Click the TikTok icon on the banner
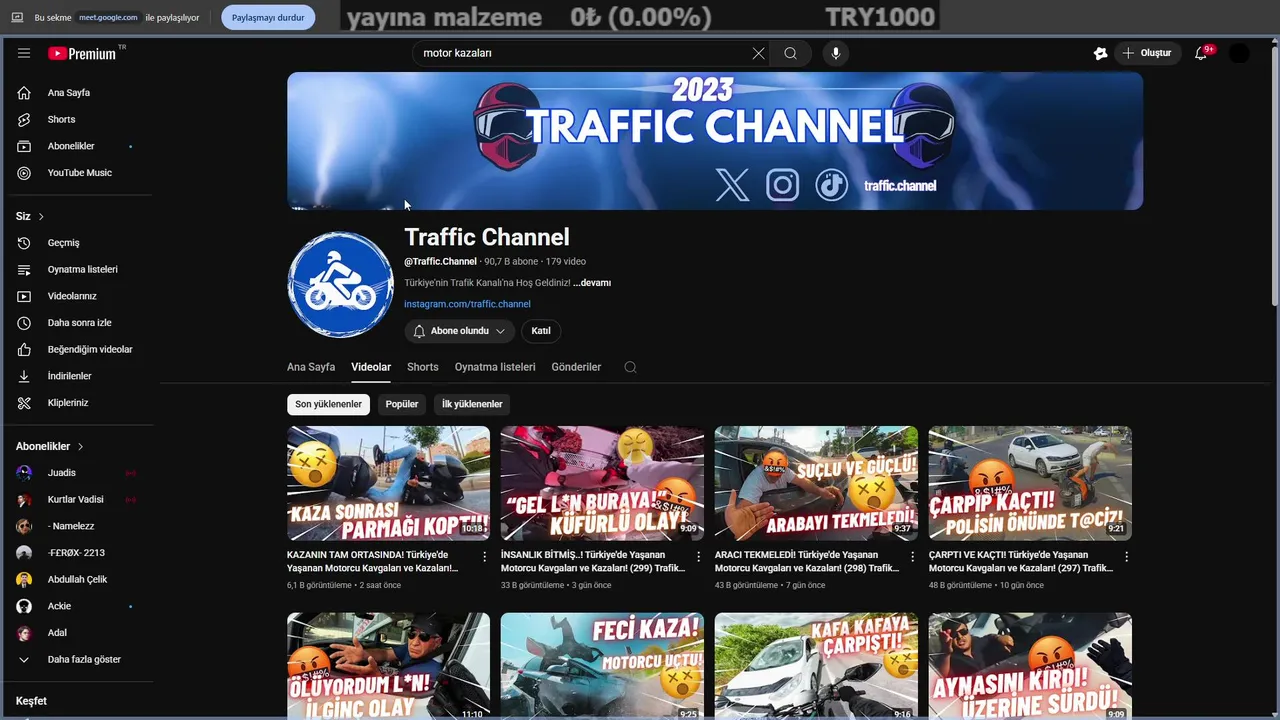The width and height of the screenshot is (1280, 720). click(831, 185)
